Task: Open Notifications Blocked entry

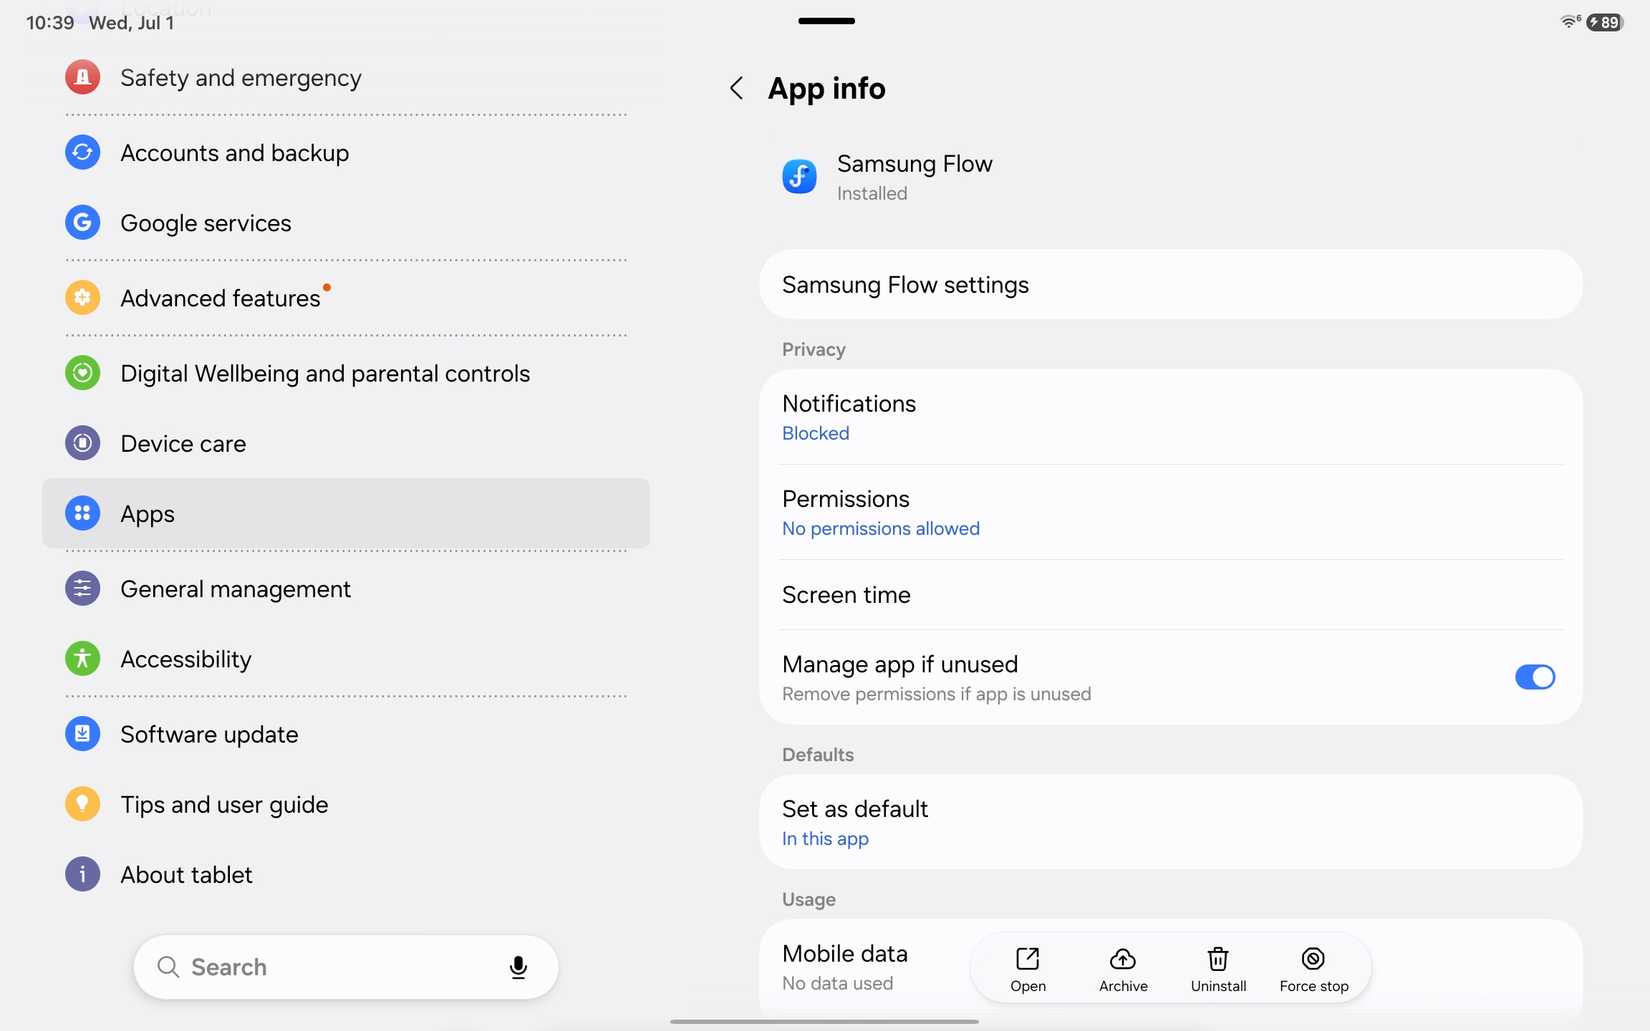Action: [x=1171, y=417]
